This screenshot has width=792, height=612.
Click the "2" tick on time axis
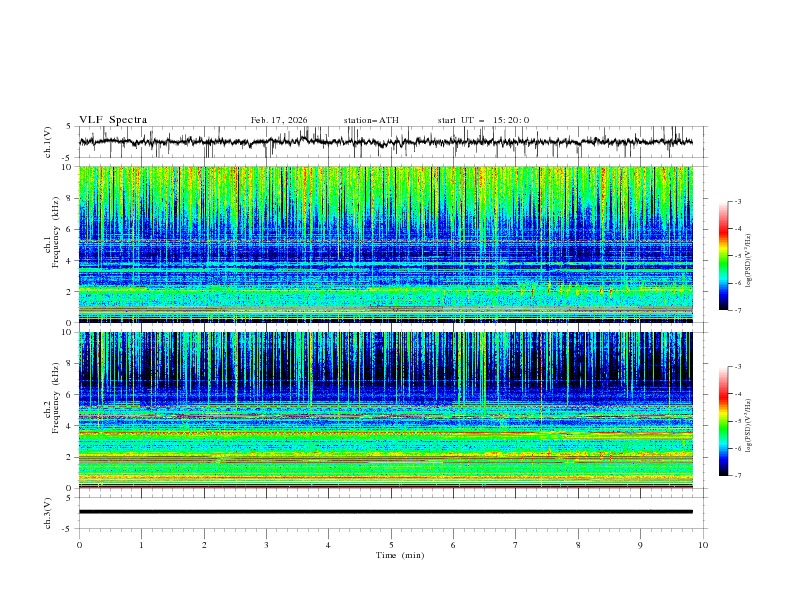(x=204, y=545)
